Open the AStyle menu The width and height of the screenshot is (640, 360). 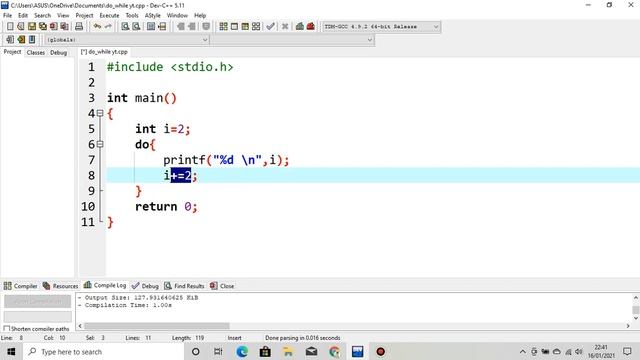pos(153,16)
